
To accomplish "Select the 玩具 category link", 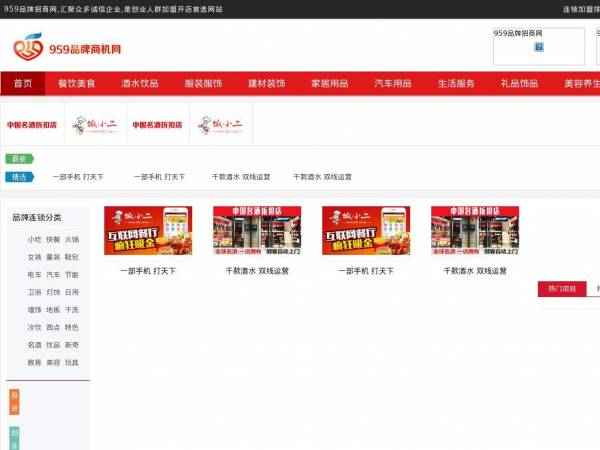I will click(x=72, y=363).
